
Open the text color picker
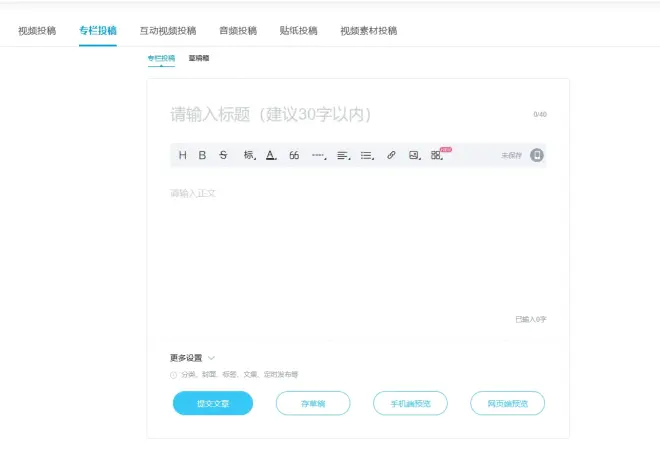271,155
